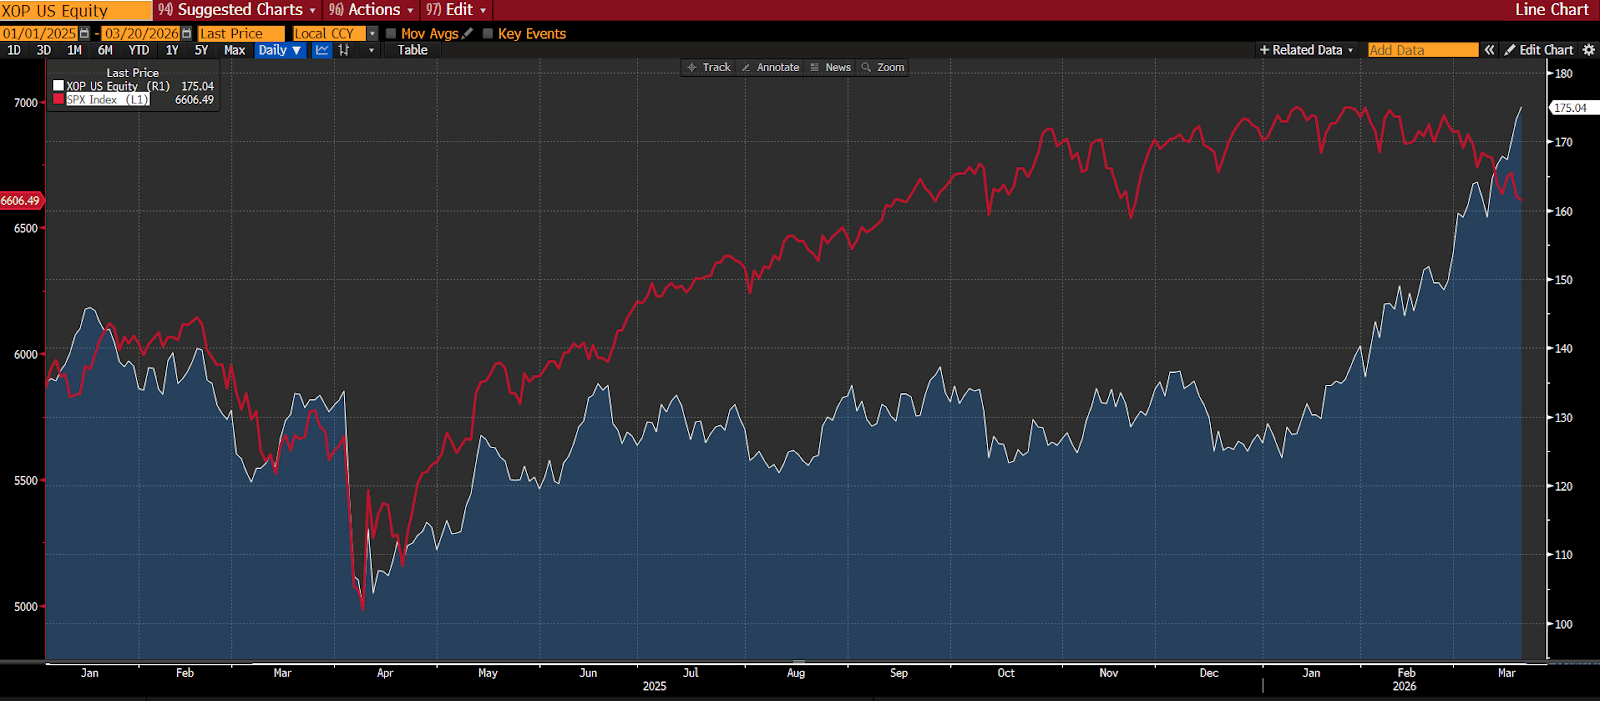Open the start date calendar picker

click(x=84, y=34)
